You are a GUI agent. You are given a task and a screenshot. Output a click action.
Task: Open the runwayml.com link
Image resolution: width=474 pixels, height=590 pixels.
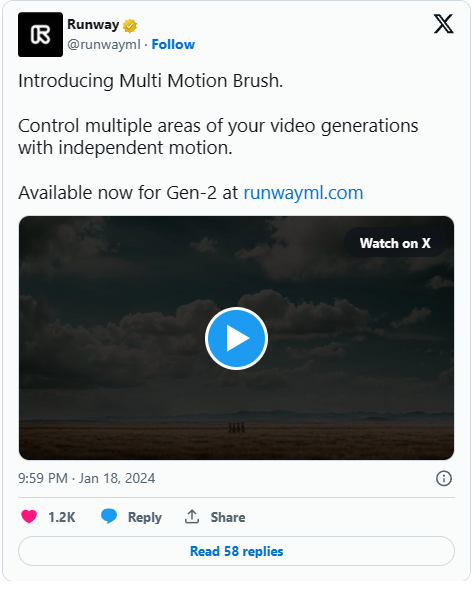click(303, 193)
